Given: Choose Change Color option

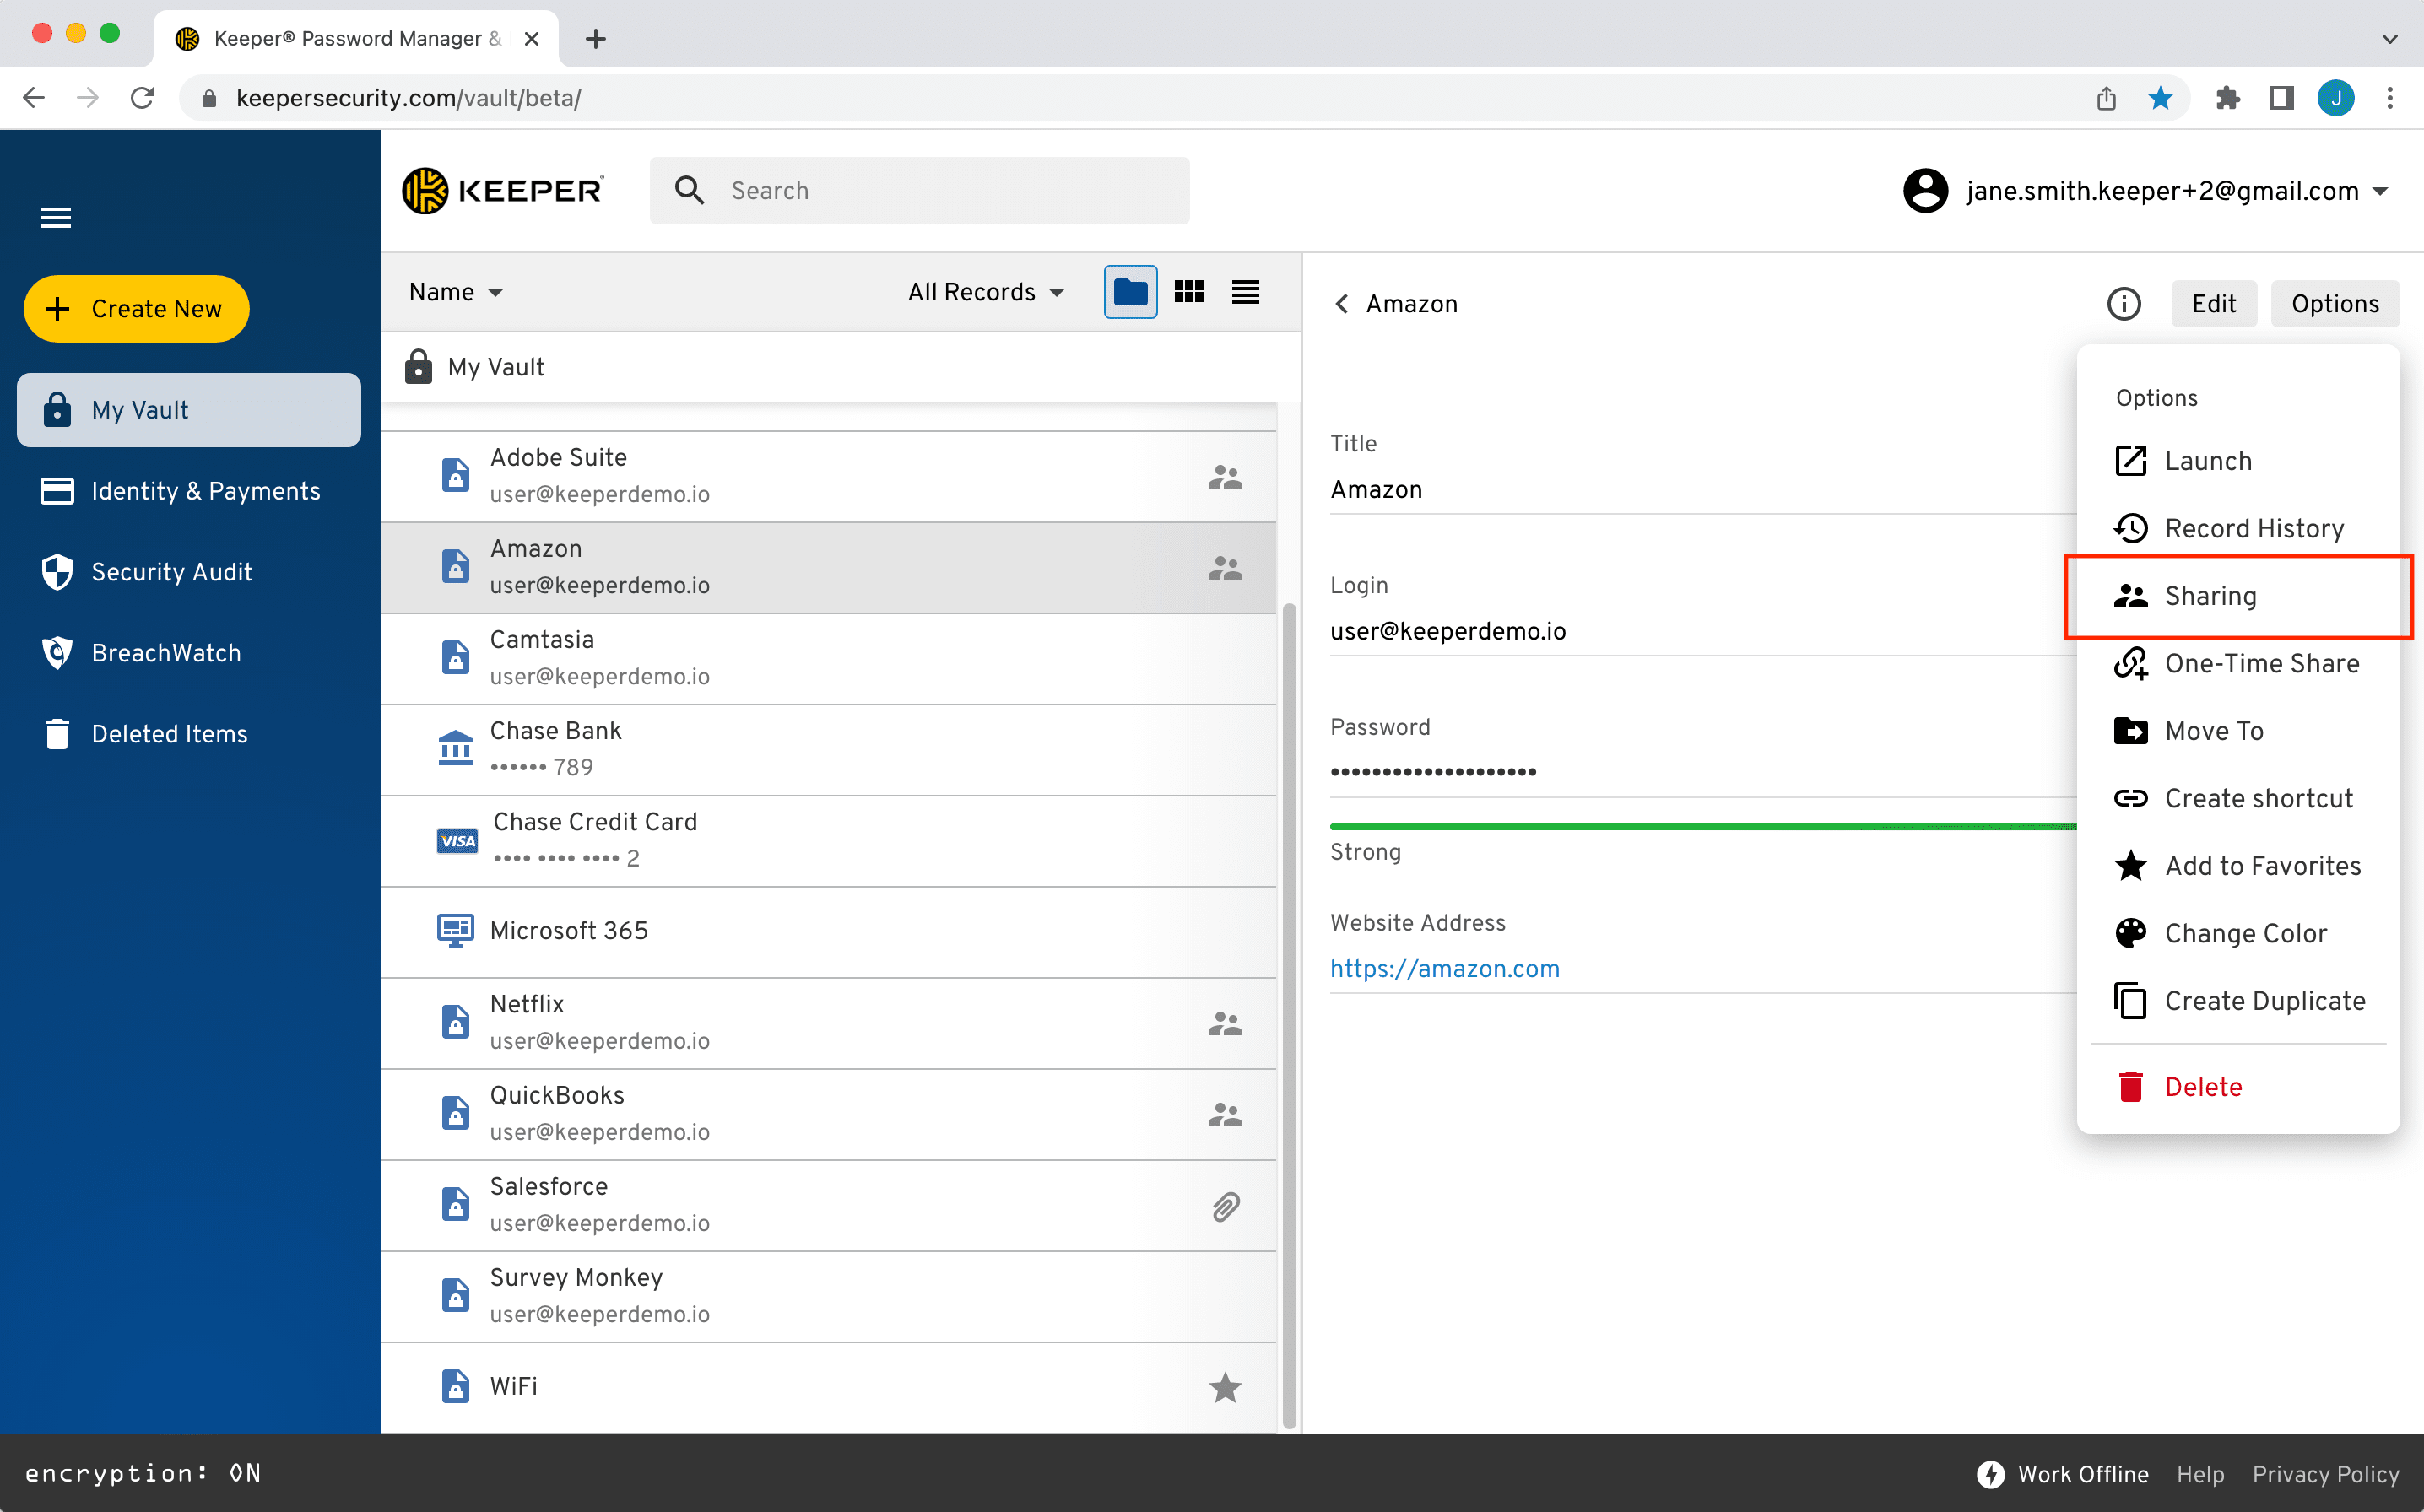Looking at the screenshot, I should pos(2237,933).
